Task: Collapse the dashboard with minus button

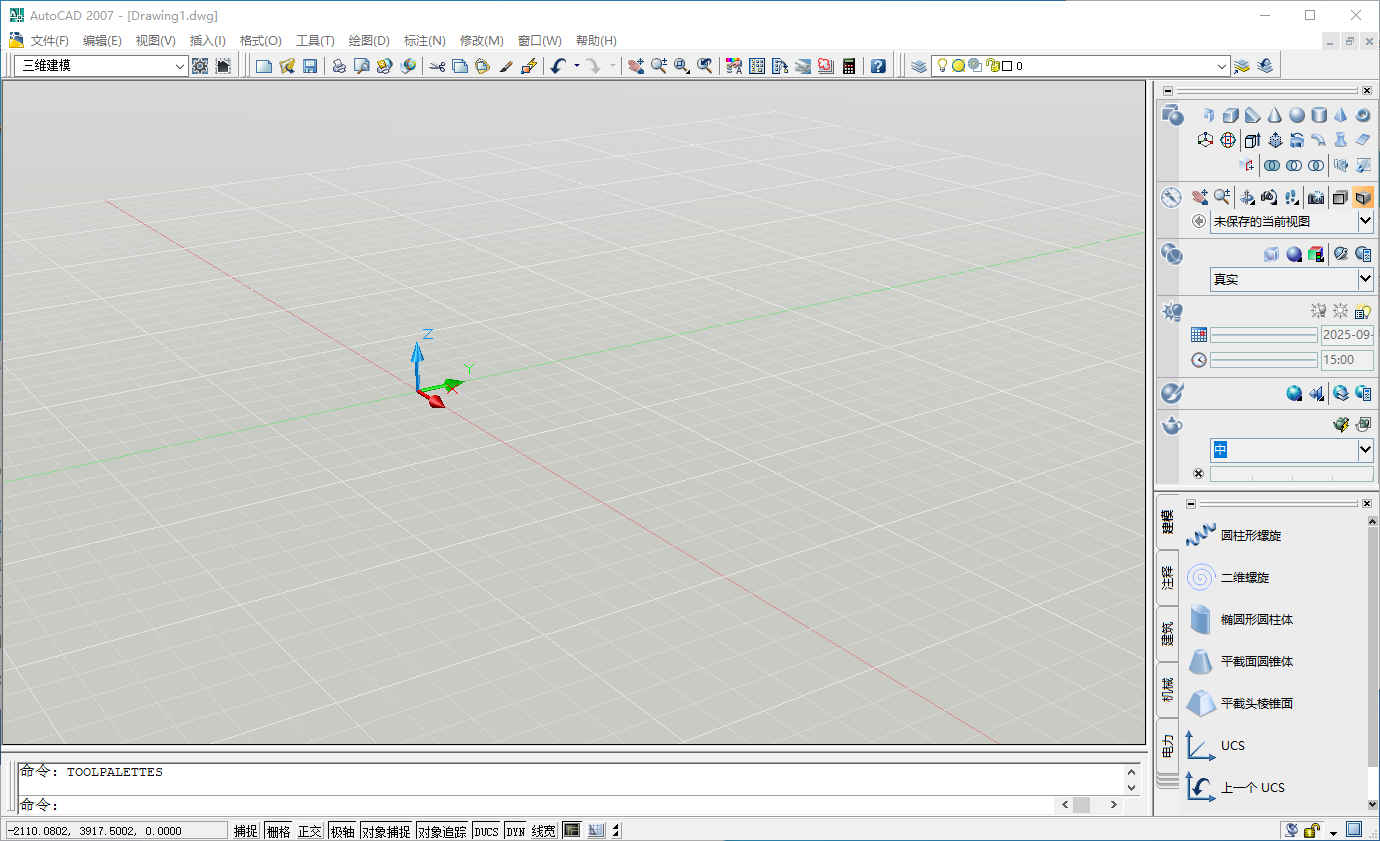Action: click(1167, 91)
